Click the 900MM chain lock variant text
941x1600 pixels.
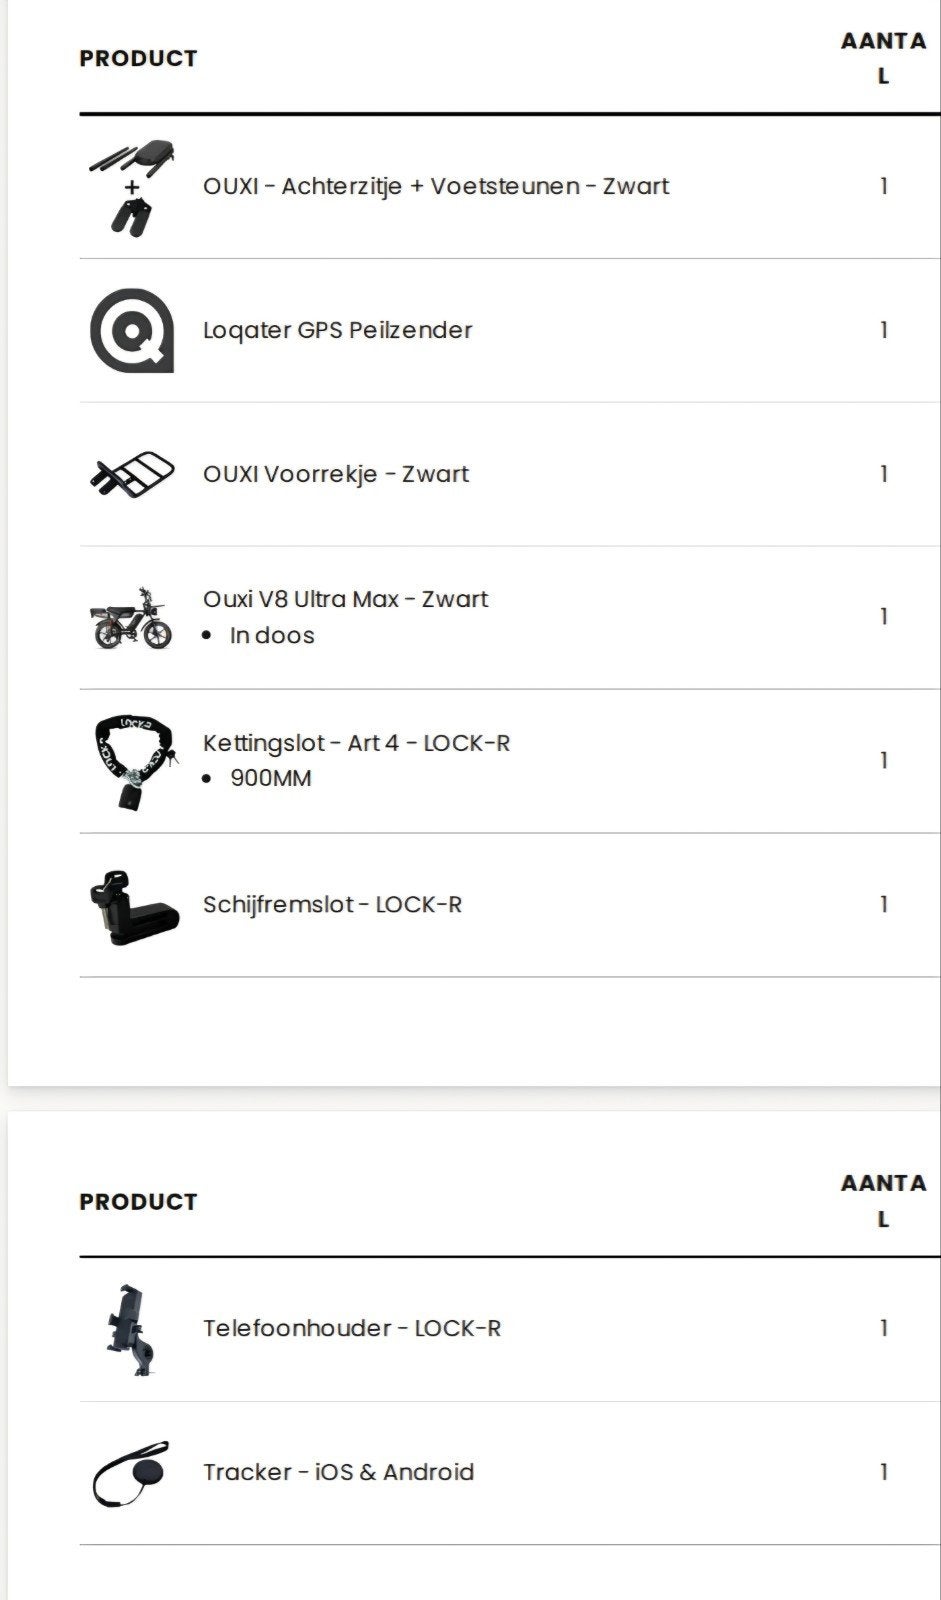coord(271,778)
